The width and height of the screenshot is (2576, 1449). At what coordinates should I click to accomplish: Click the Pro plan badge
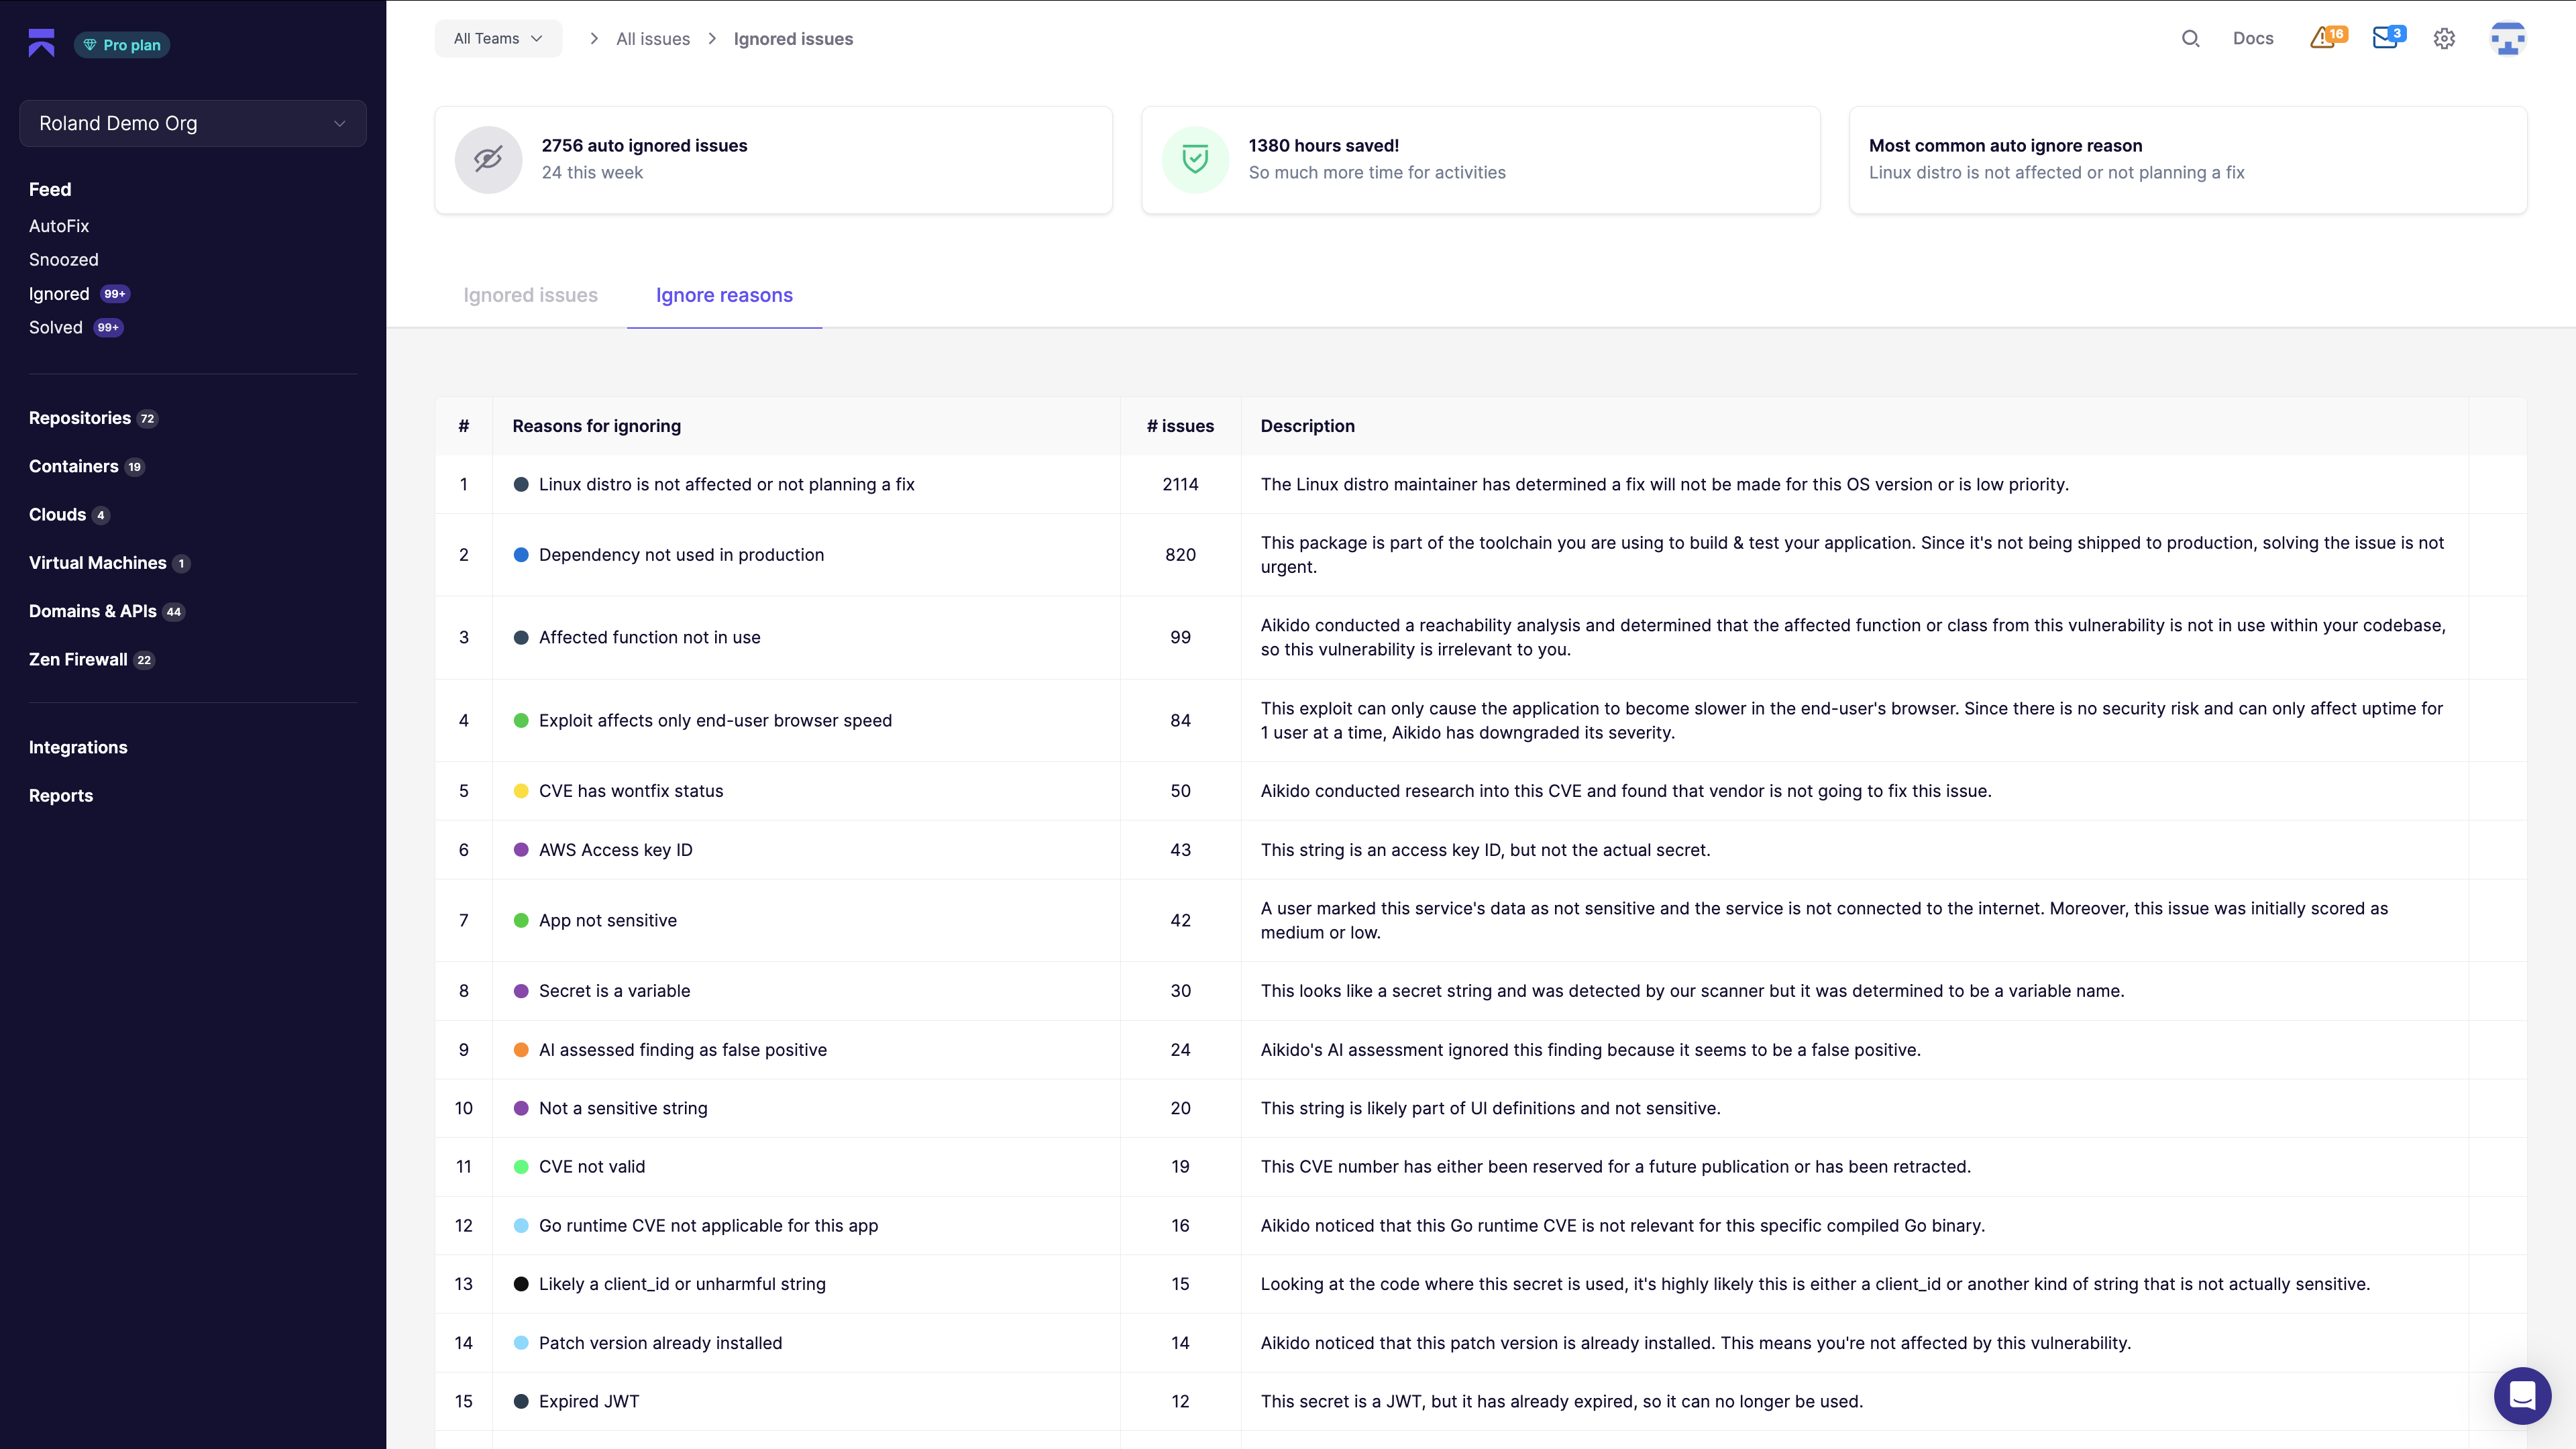point(122,45)
